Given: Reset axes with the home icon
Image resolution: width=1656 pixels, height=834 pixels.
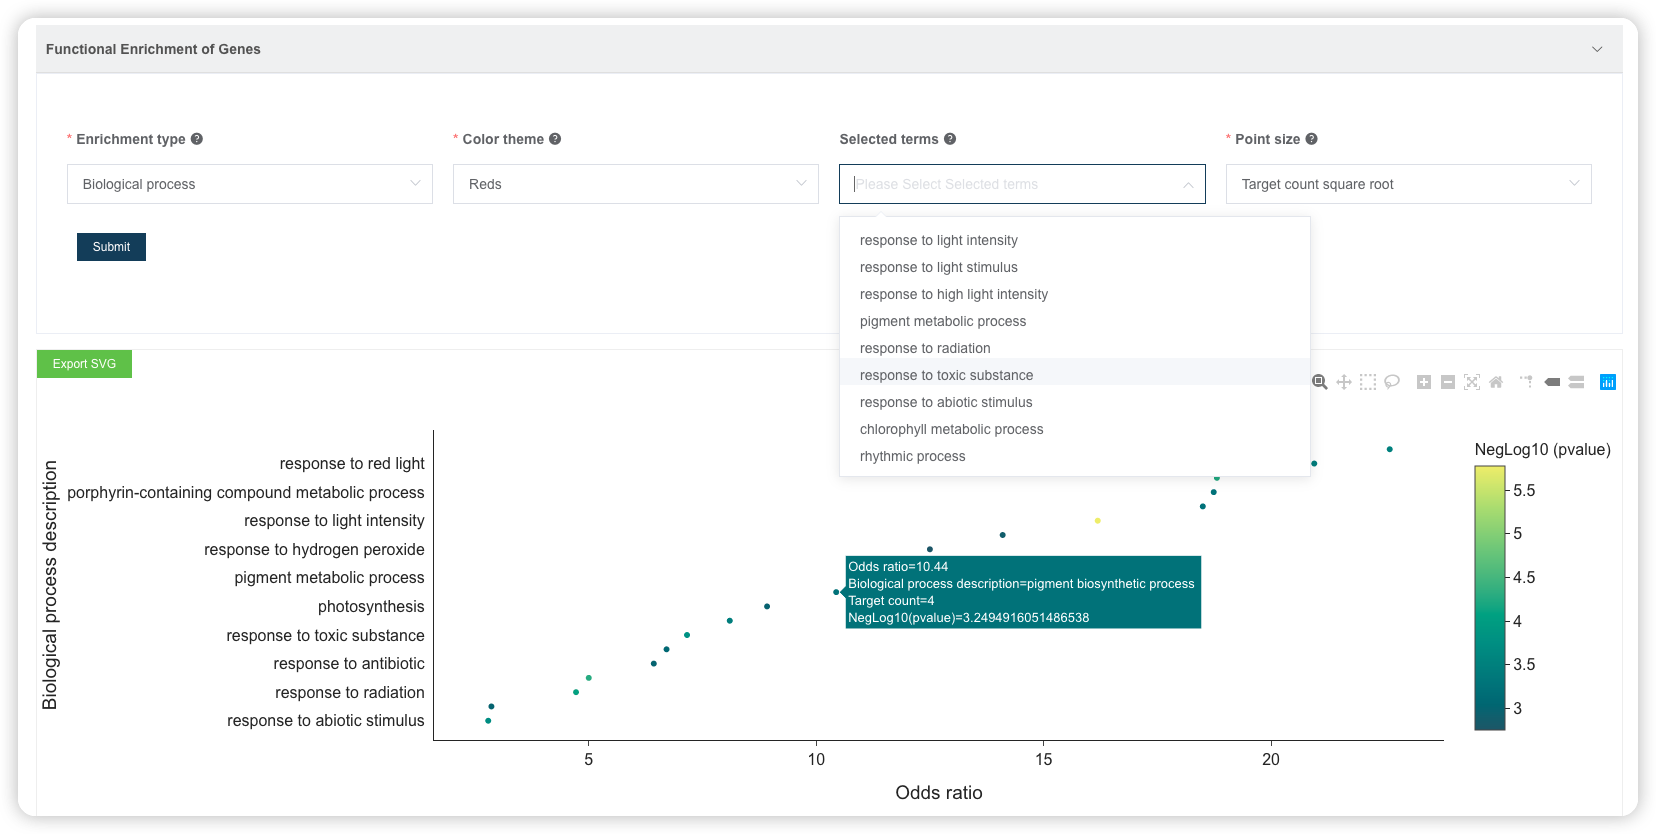Looking at the screenshot, I should (1496, 382).
